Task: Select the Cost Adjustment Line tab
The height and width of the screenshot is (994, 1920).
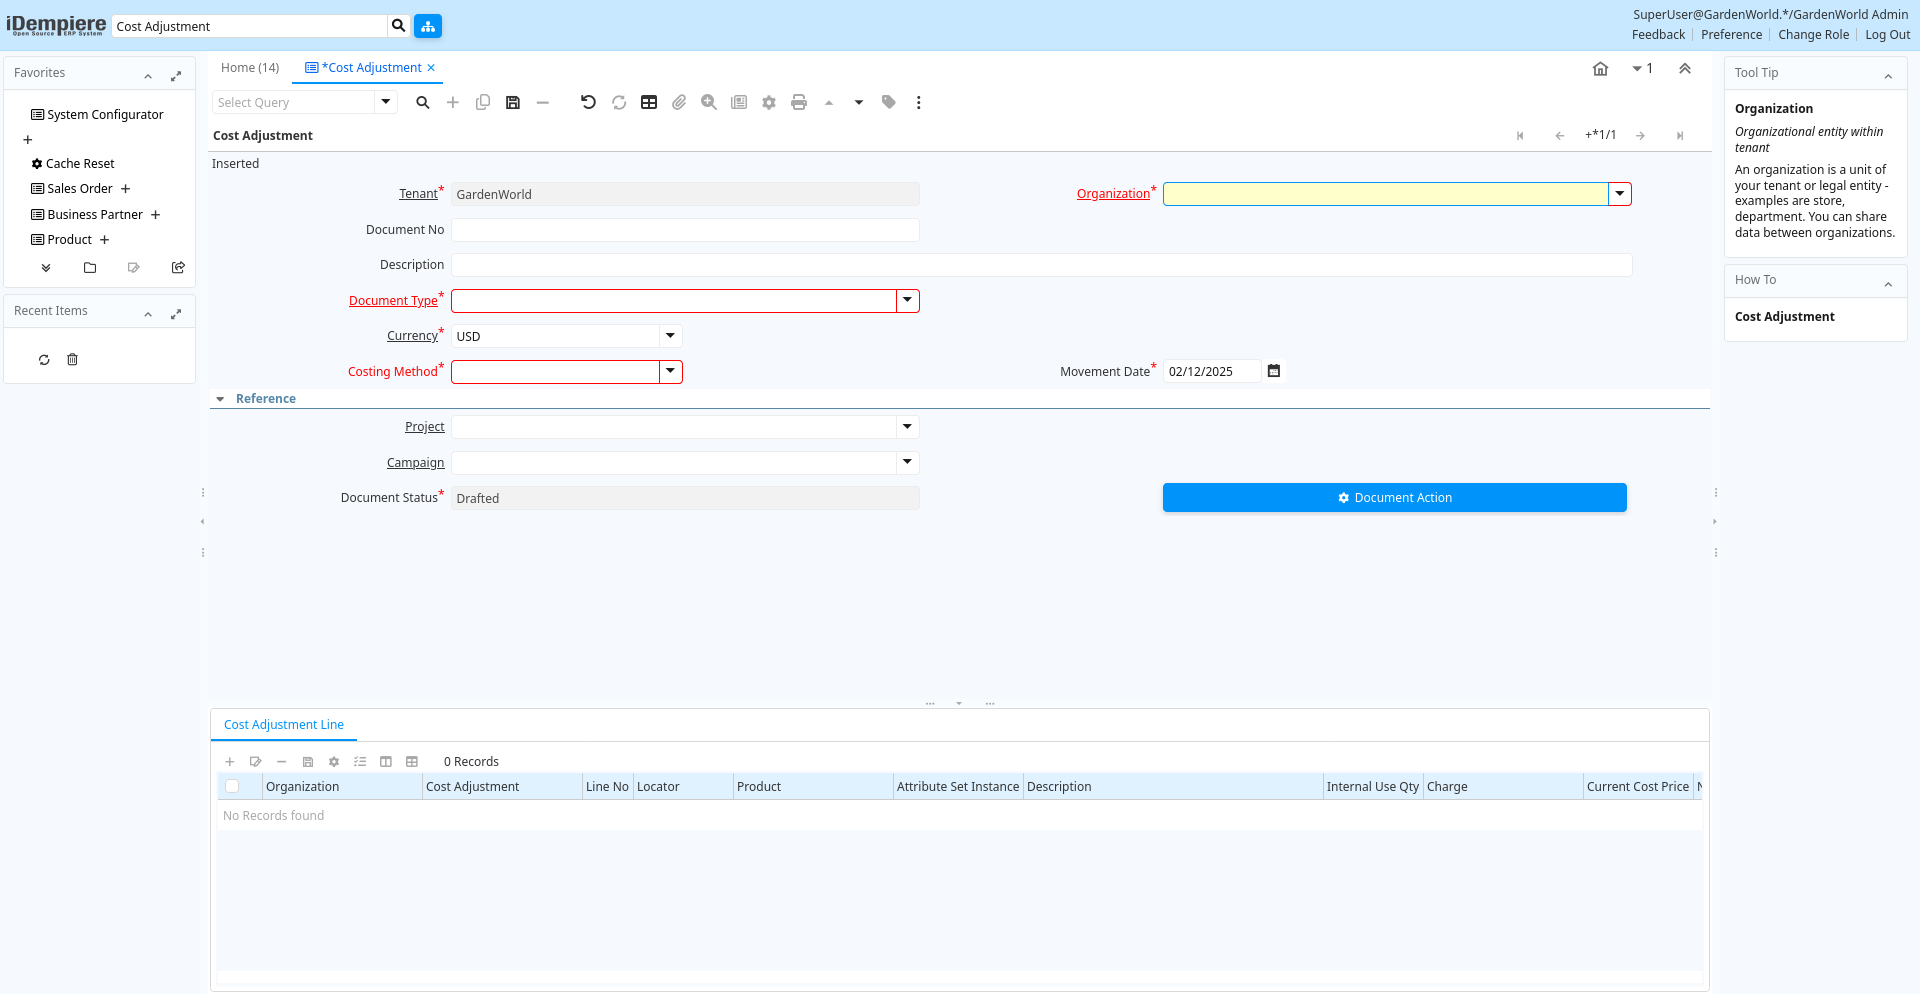Action: coord(284,725)
